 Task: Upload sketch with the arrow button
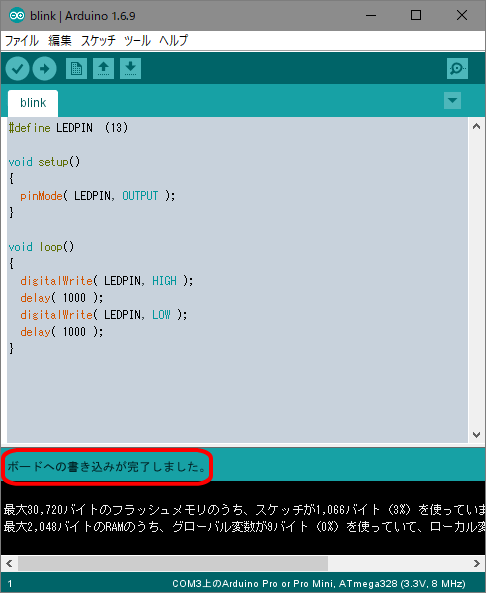click(x=45, y=69)
